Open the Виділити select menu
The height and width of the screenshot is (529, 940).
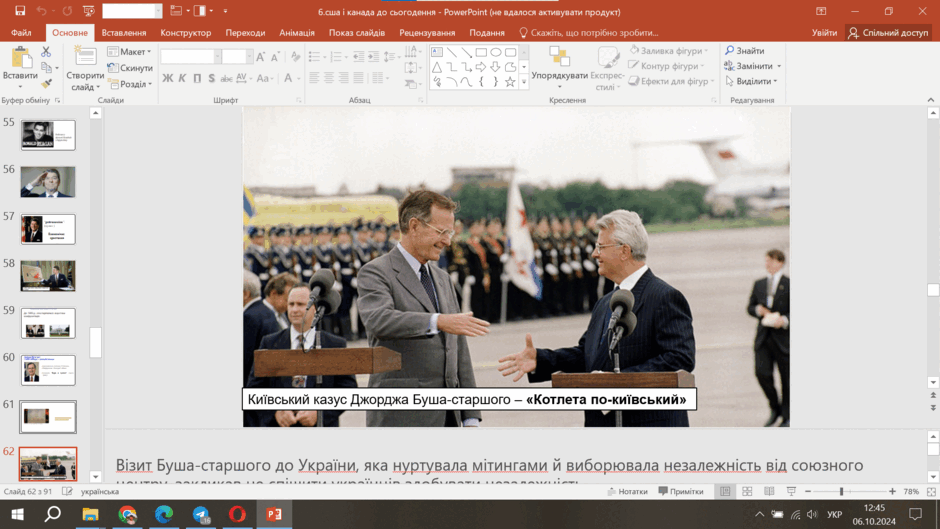pyautogui.click(x=751, y=81)
